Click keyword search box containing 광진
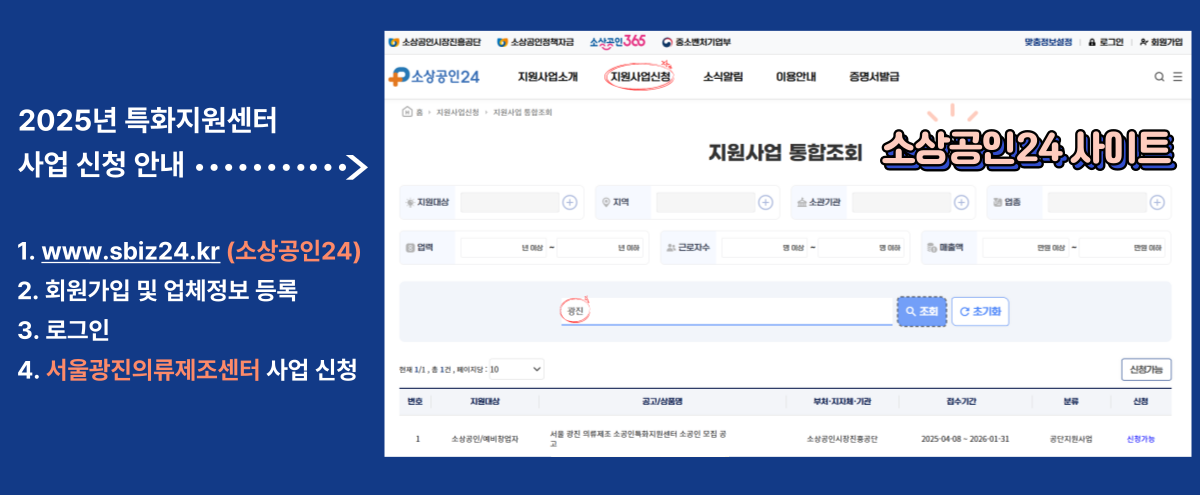The height and width of the screenshot is (495, 1200). (x=726, y=311)
